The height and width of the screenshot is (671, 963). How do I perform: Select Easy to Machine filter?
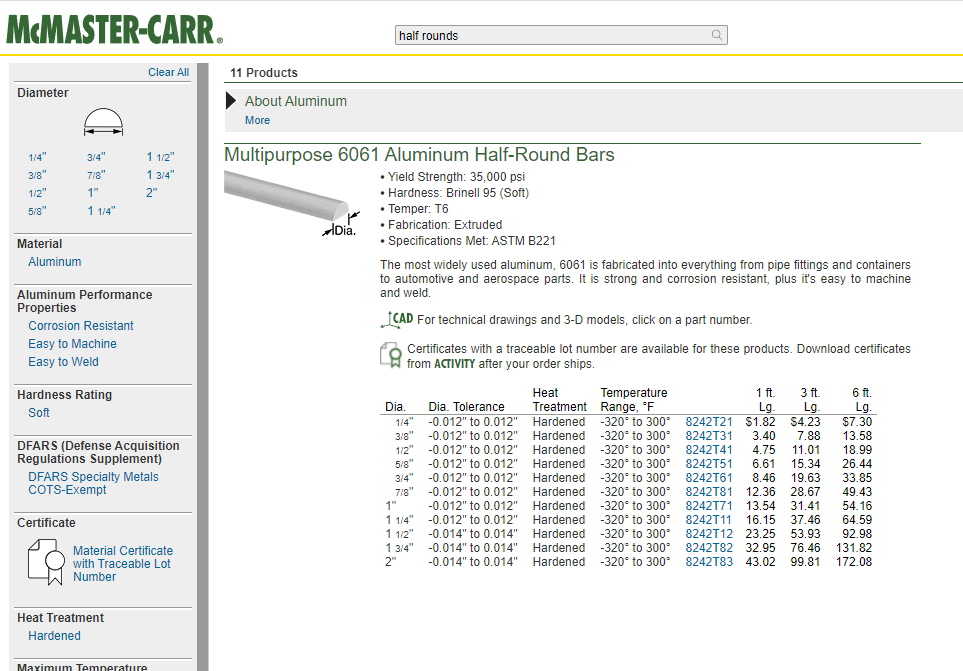pos(72,344)
